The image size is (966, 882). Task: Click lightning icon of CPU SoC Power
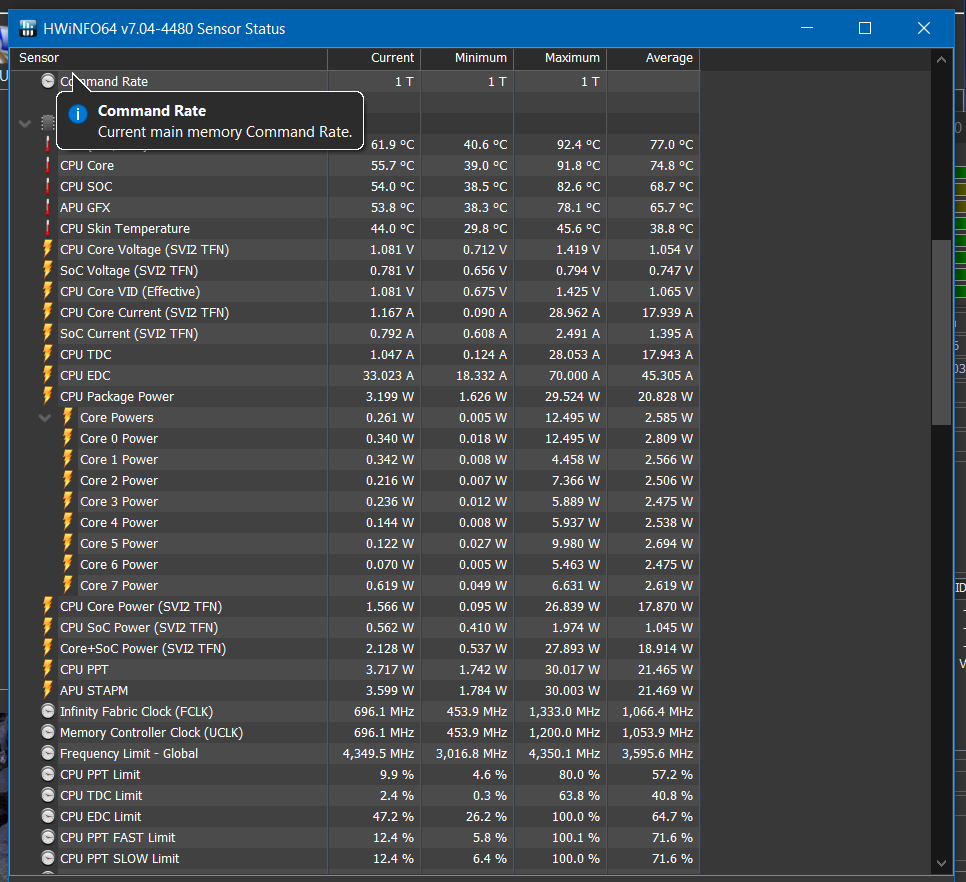(47, 627)
